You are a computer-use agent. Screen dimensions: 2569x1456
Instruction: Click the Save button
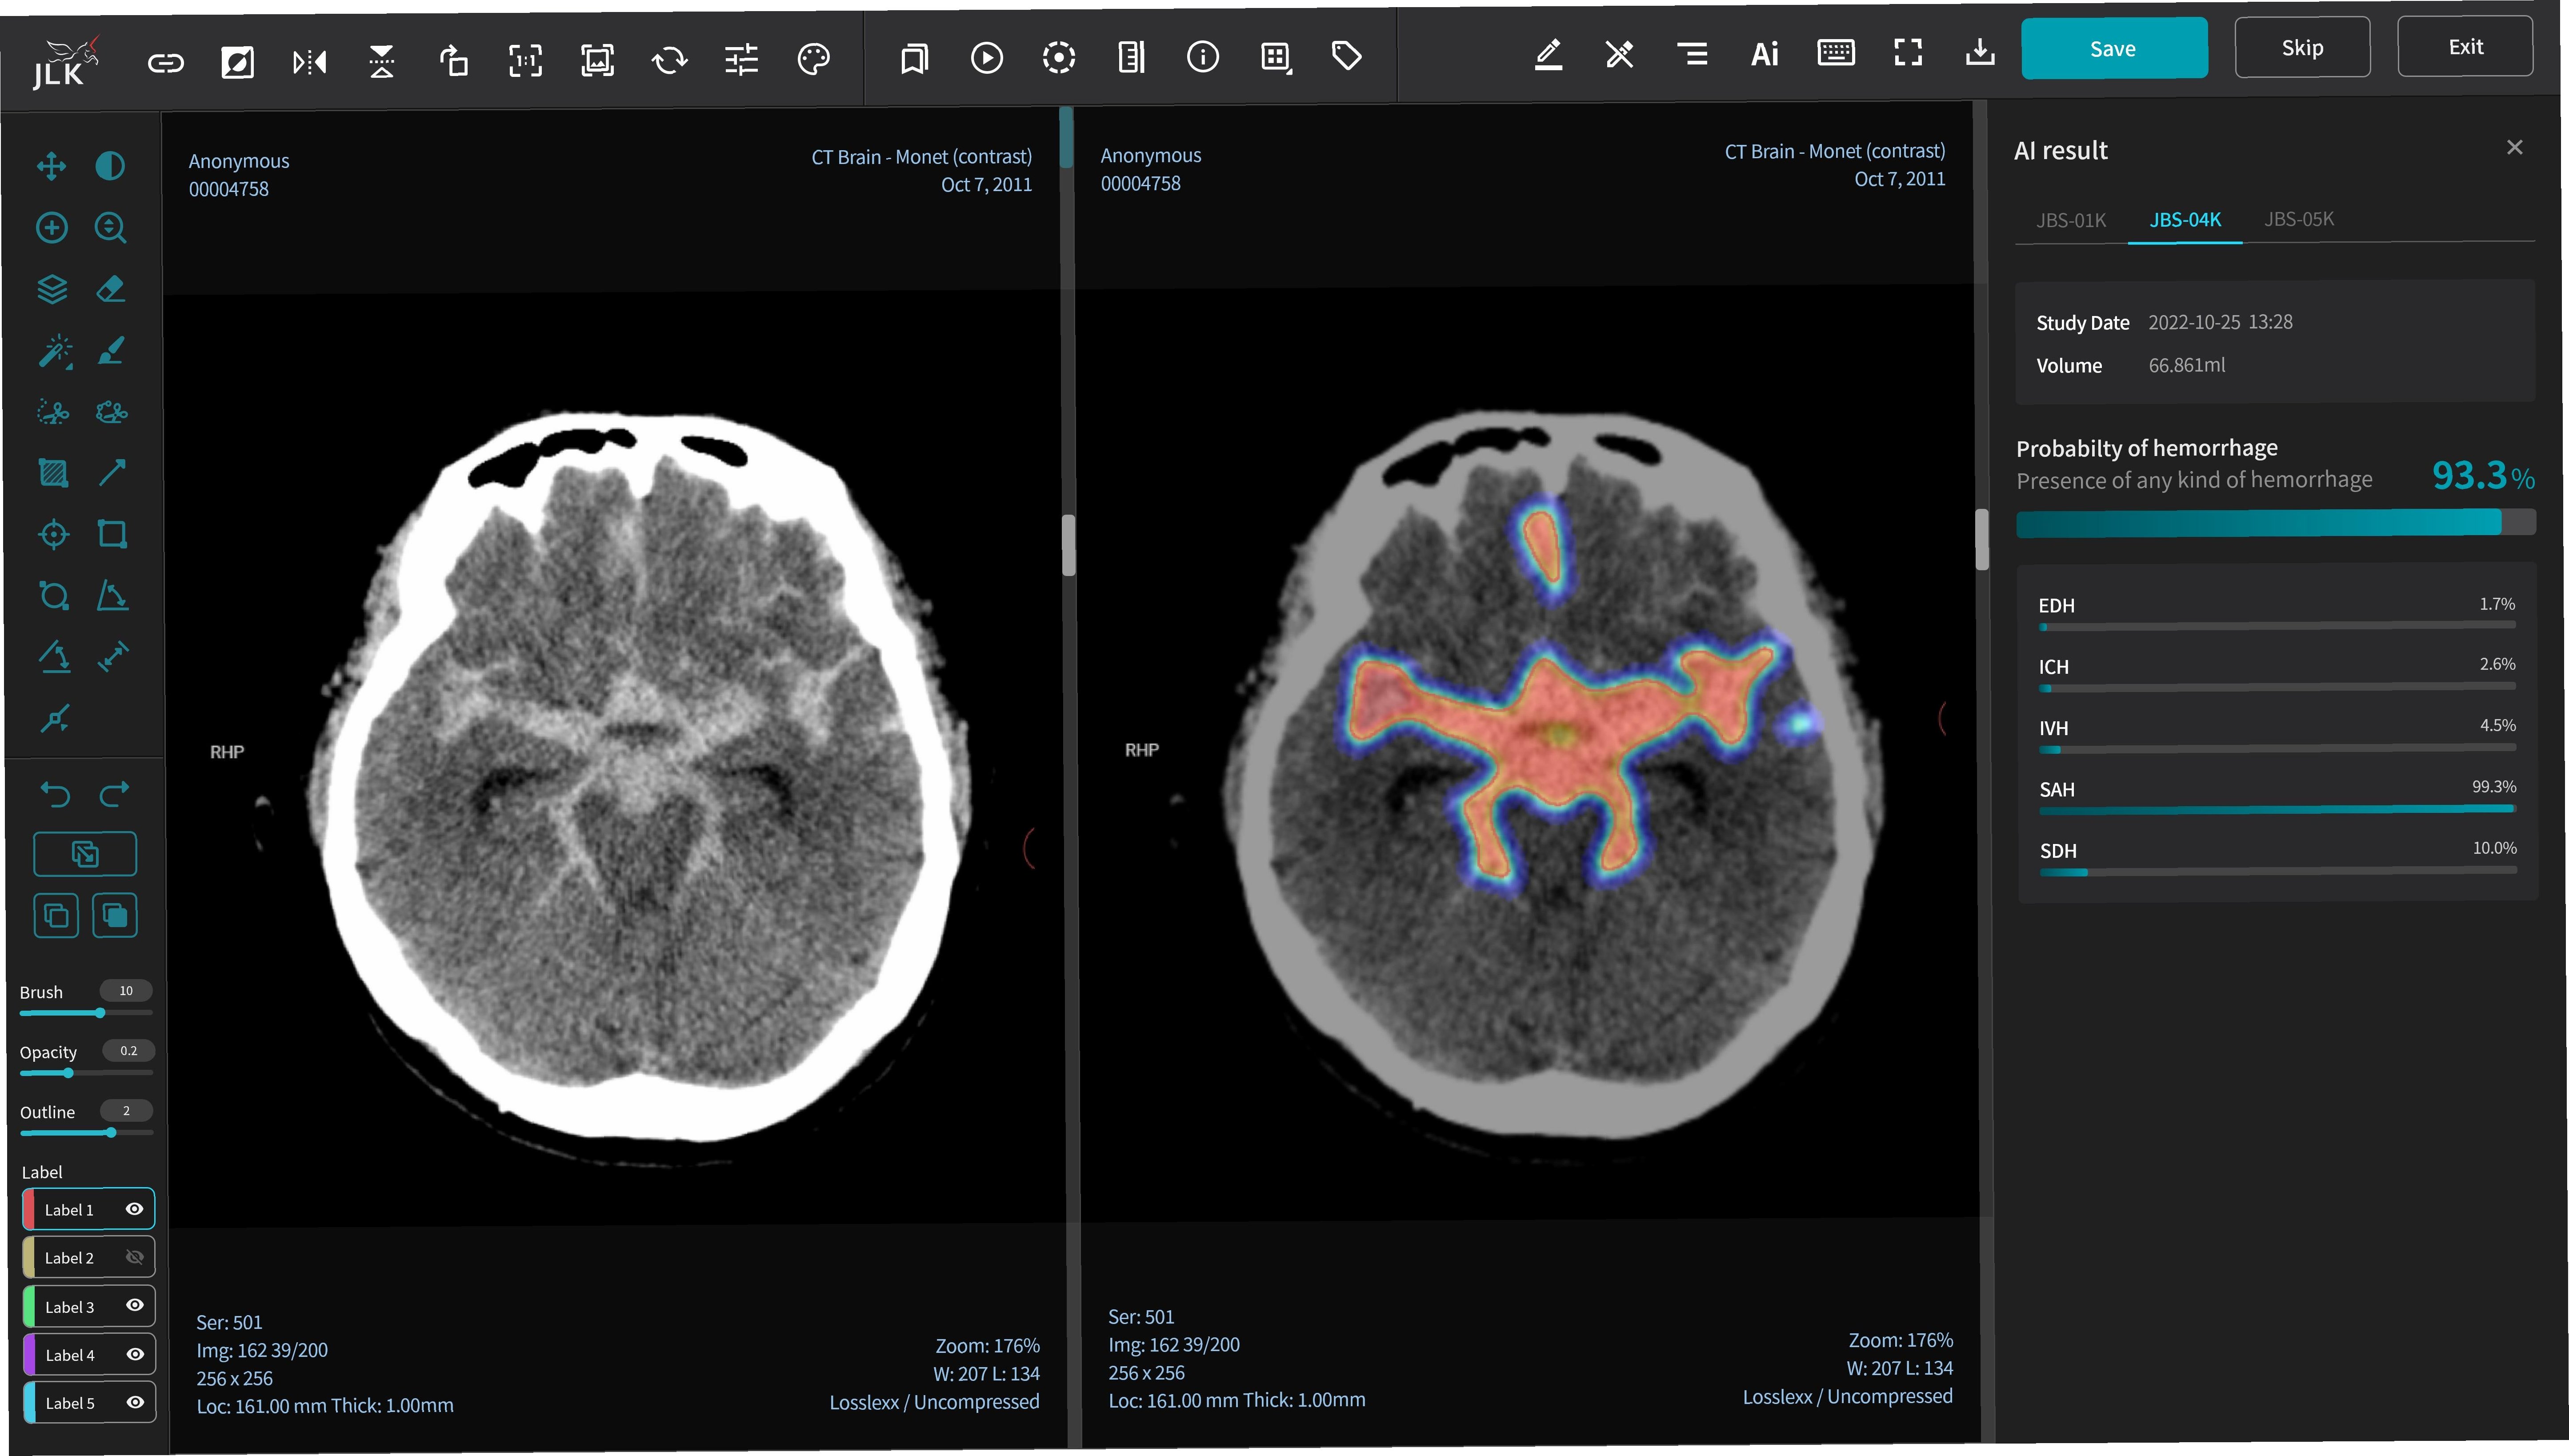click(2113, 49)
